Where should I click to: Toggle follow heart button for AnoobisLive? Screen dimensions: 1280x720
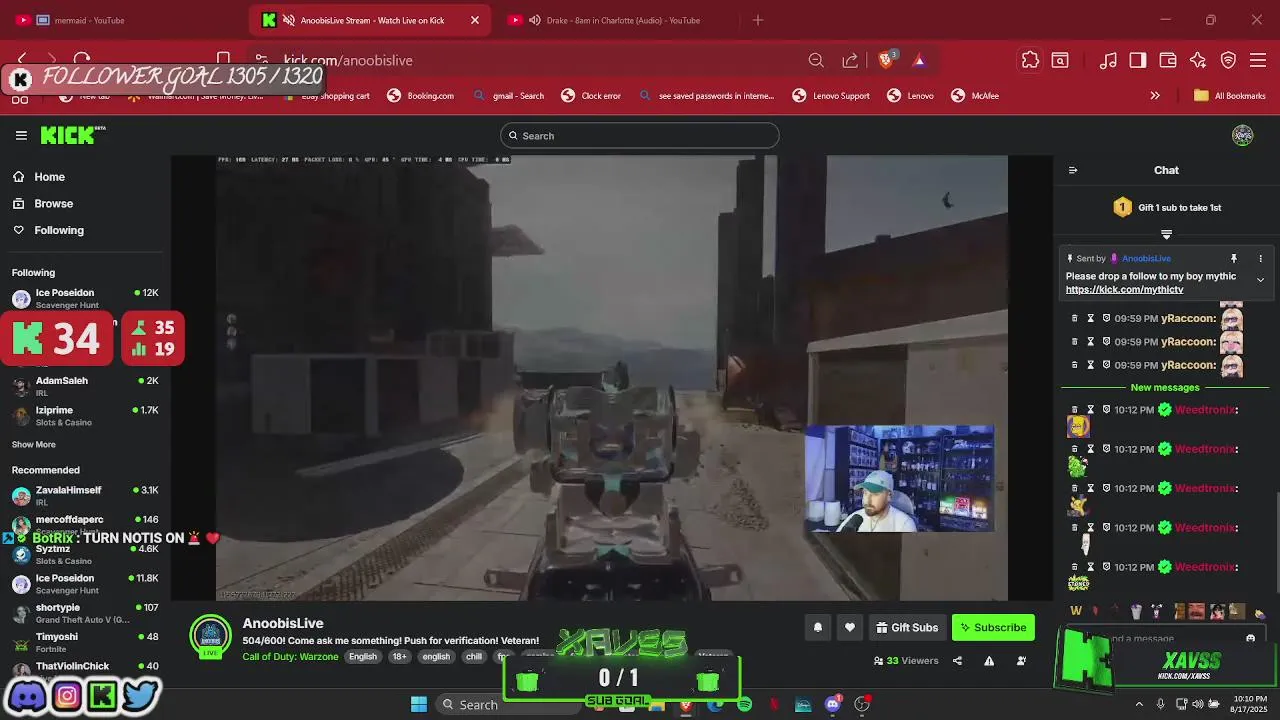coord(850,627)
